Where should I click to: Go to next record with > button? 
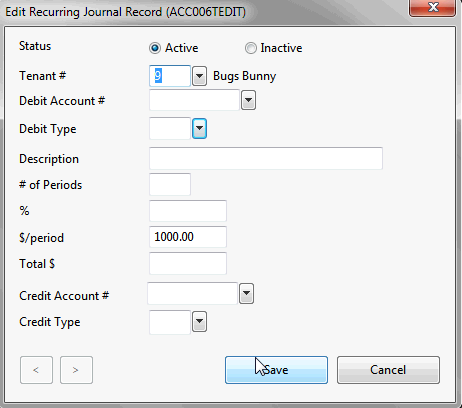(76, 370)
